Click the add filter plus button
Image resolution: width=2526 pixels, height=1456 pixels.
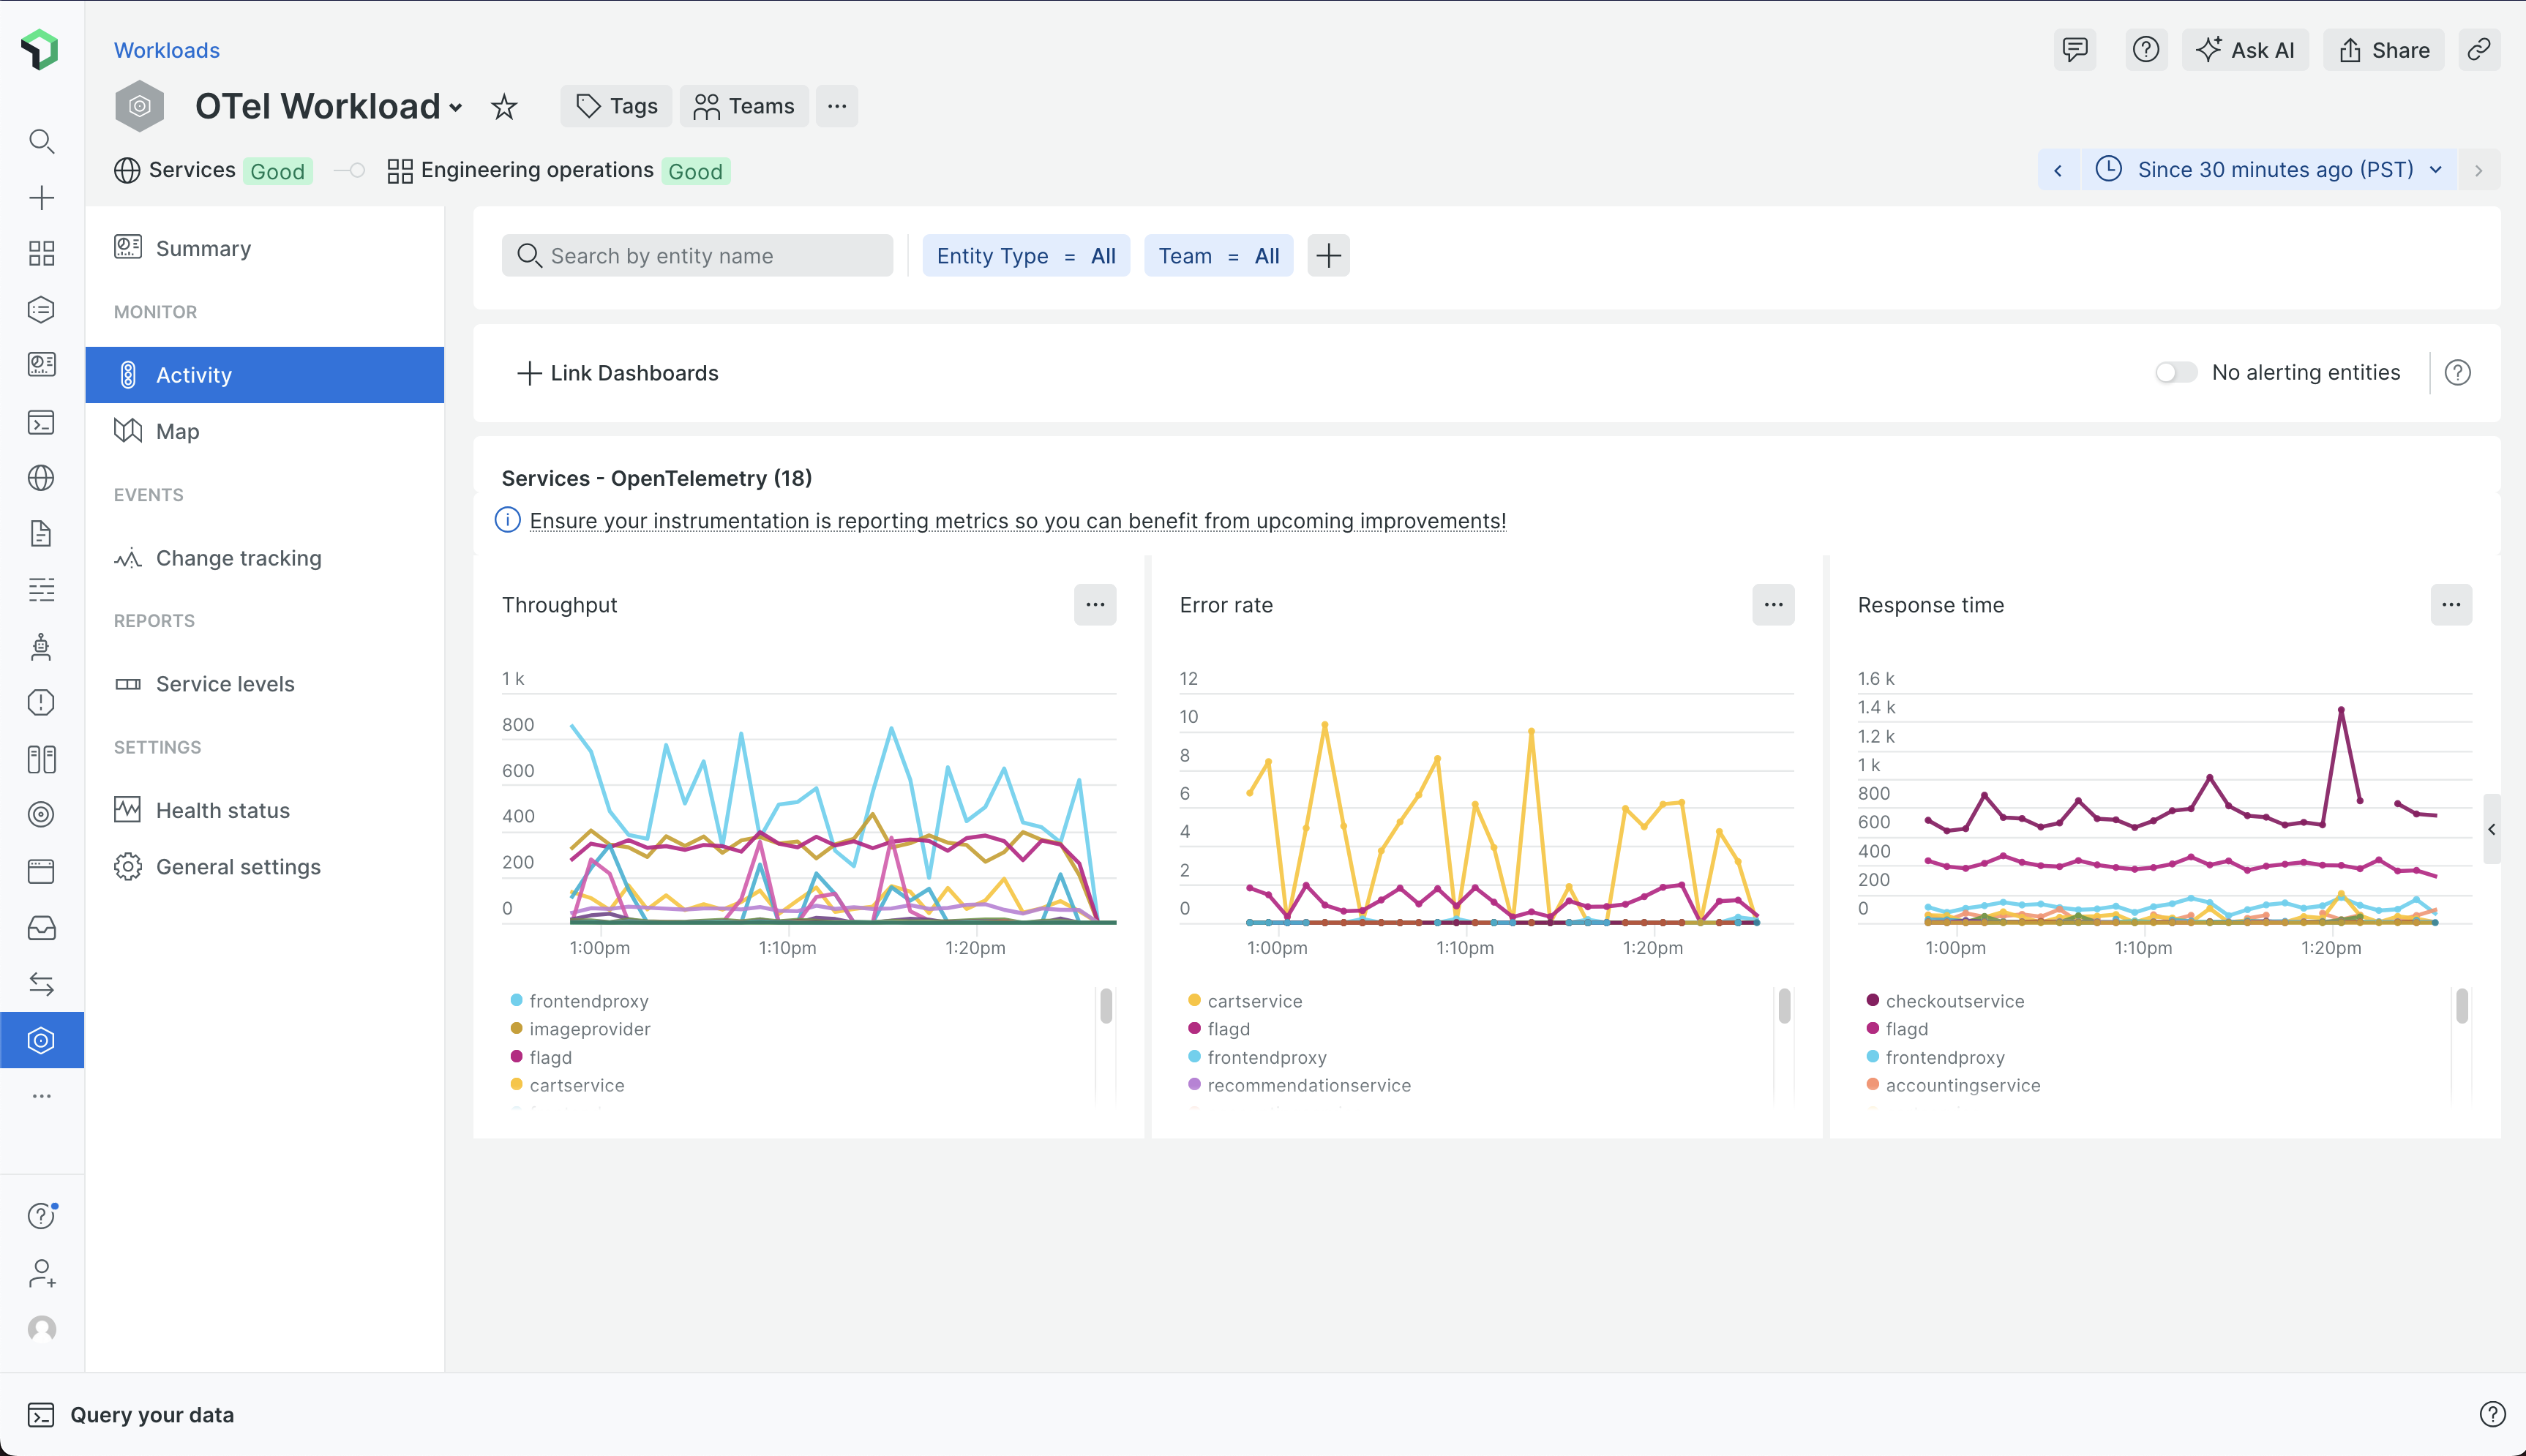(1329, 255)
